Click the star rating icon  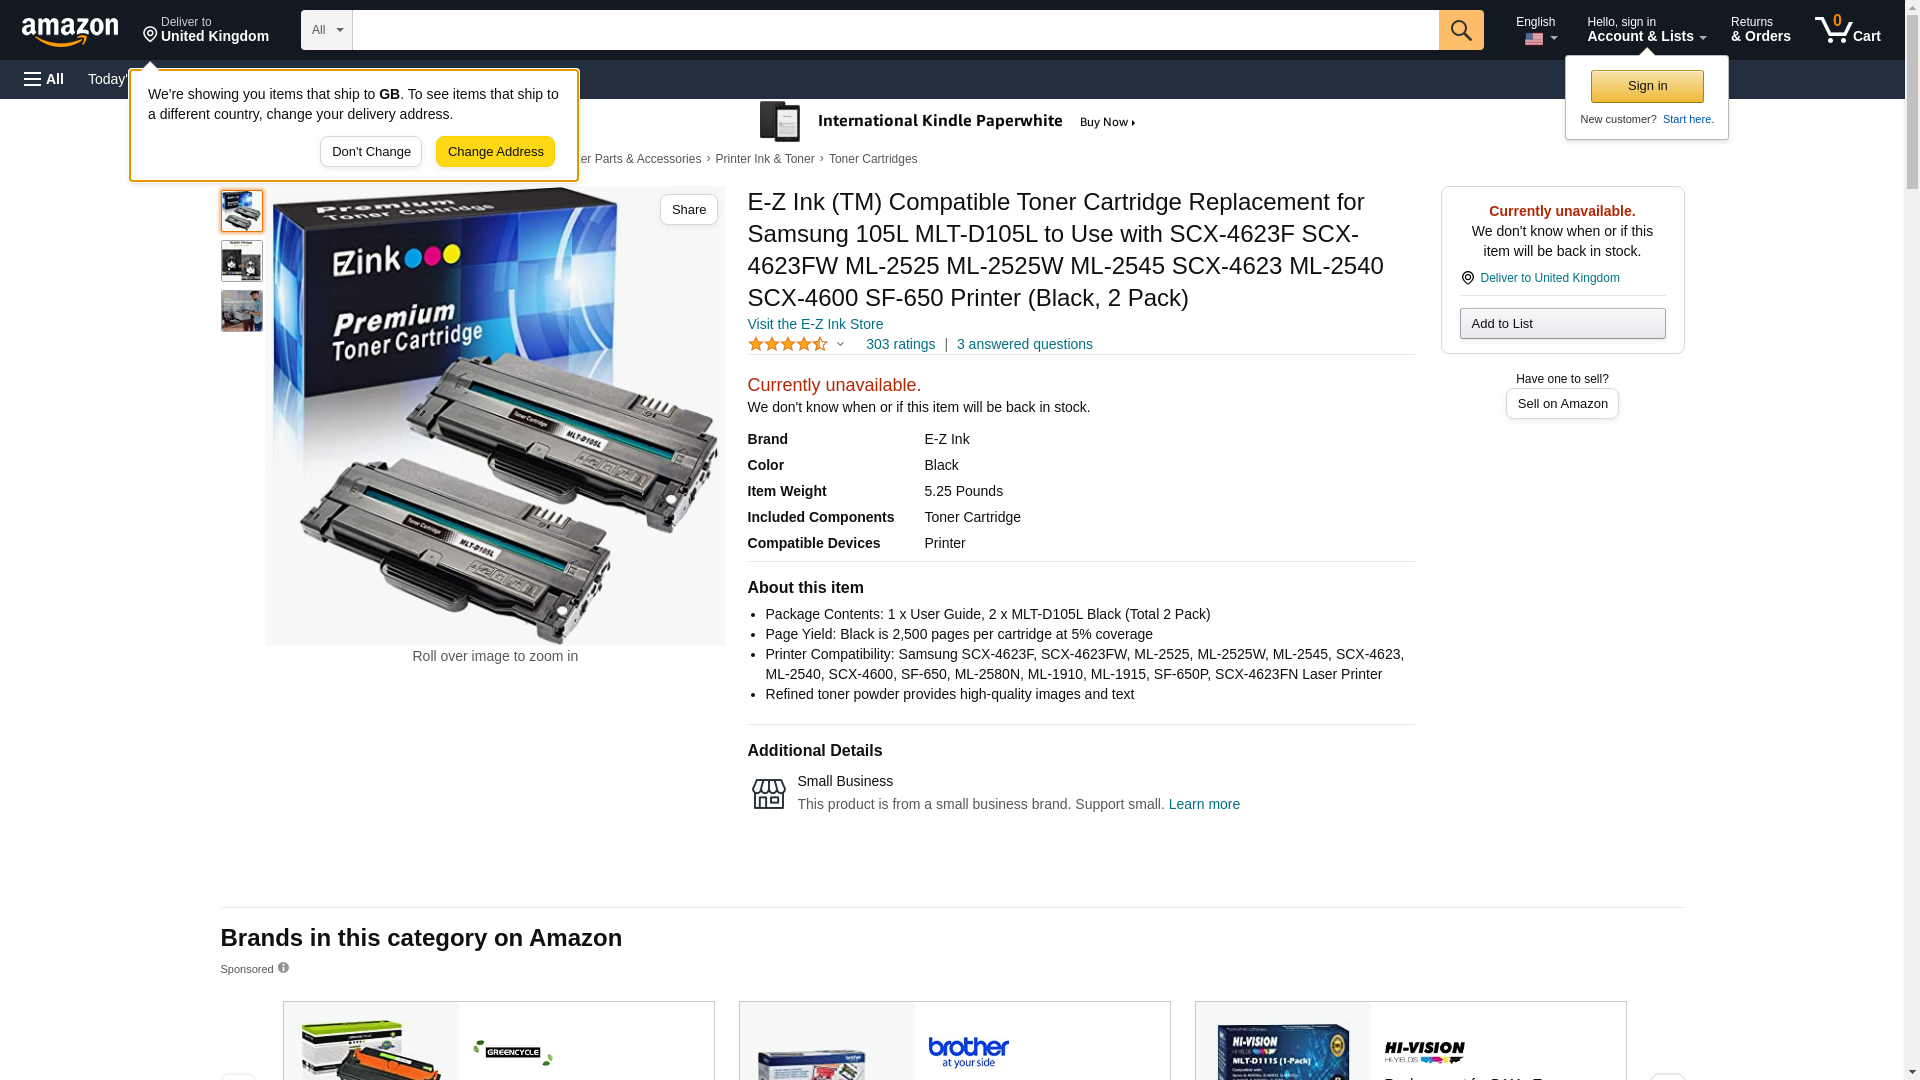tap(788, 344)
